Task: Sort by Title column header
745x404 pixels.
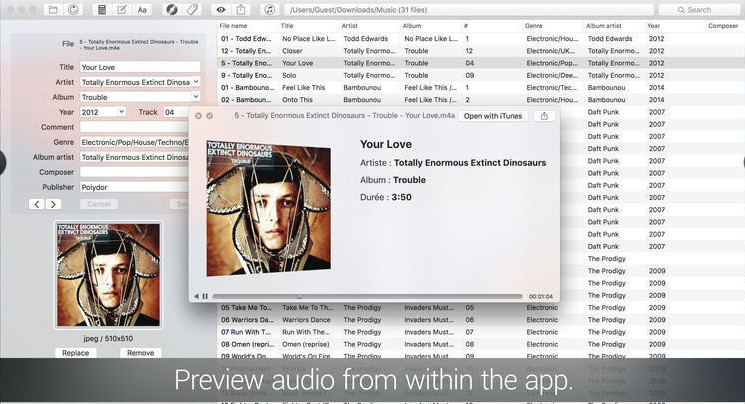Action: point(287,26)
